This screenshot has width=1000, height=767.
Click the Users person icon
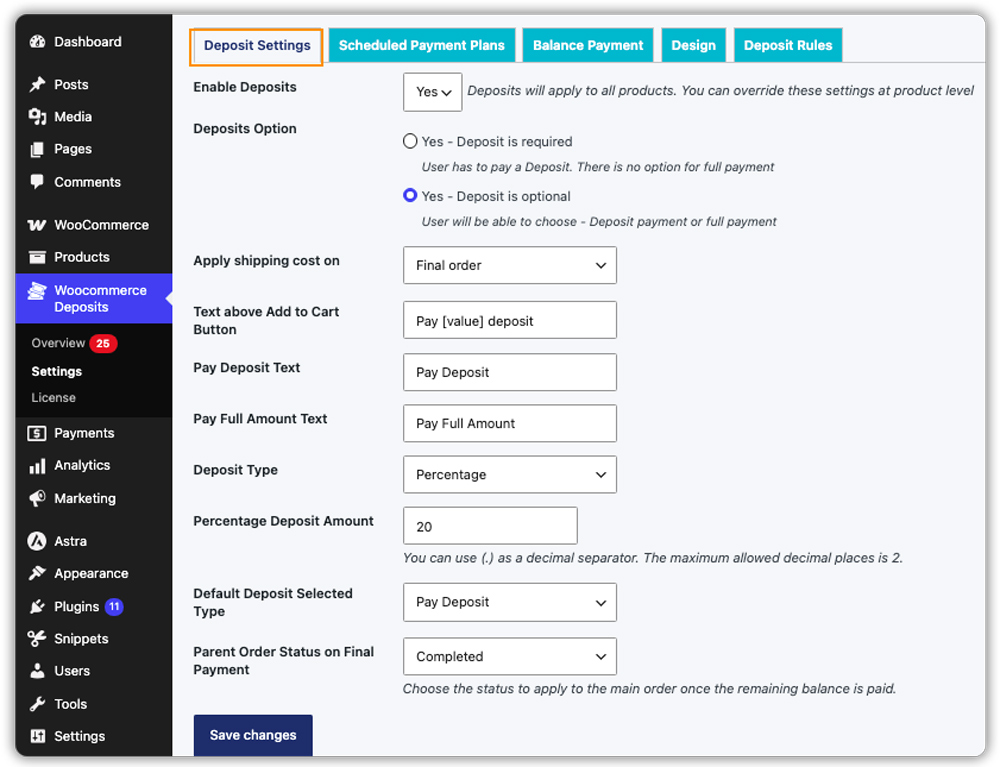(37, 671)
